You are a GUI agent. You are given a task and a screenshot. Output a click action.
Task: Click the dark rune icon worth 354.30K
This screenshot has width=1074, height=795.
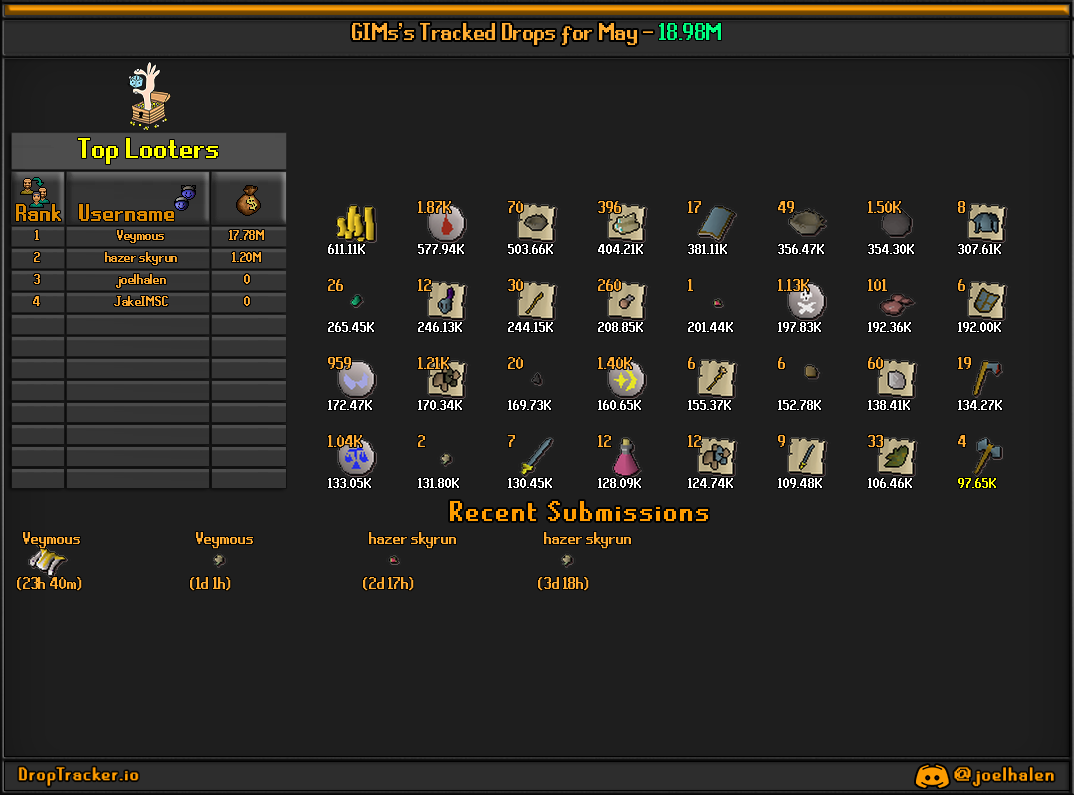tap(896, 224)
